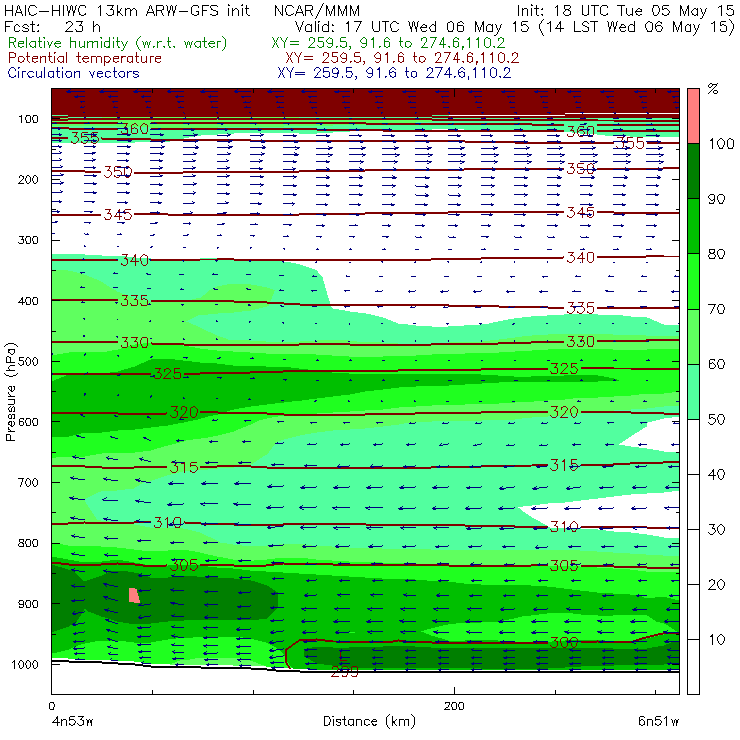740x740 pixels.
Task: Click the '90' colorbar tick label
Action: click(716, 199)
